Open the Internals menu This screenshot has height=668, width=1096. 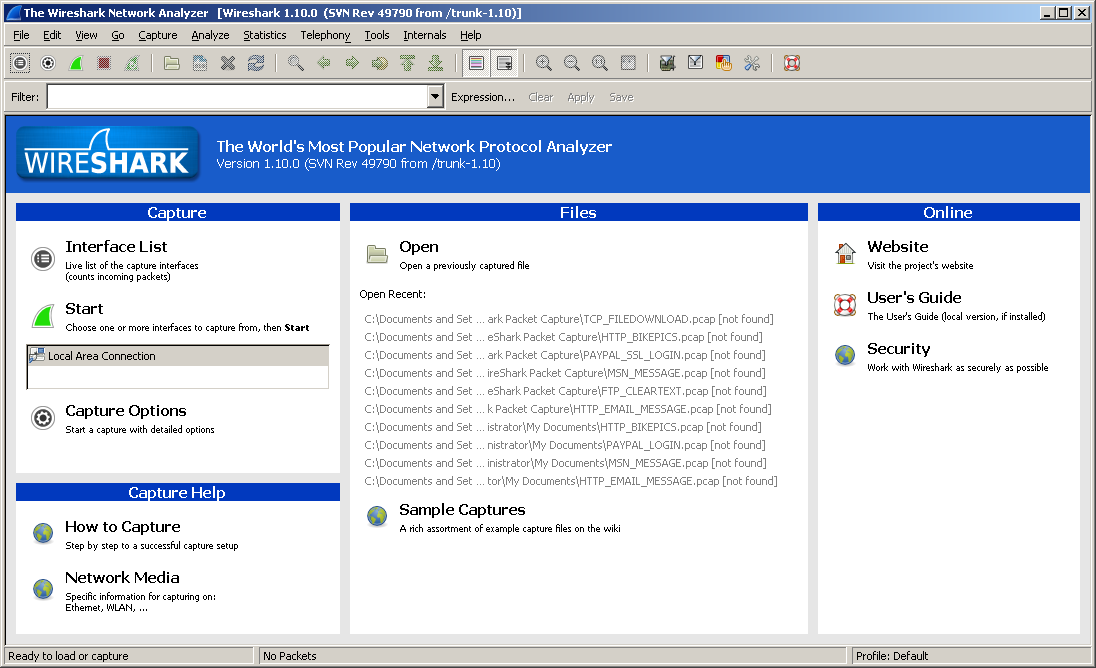[x=424, y=35]
